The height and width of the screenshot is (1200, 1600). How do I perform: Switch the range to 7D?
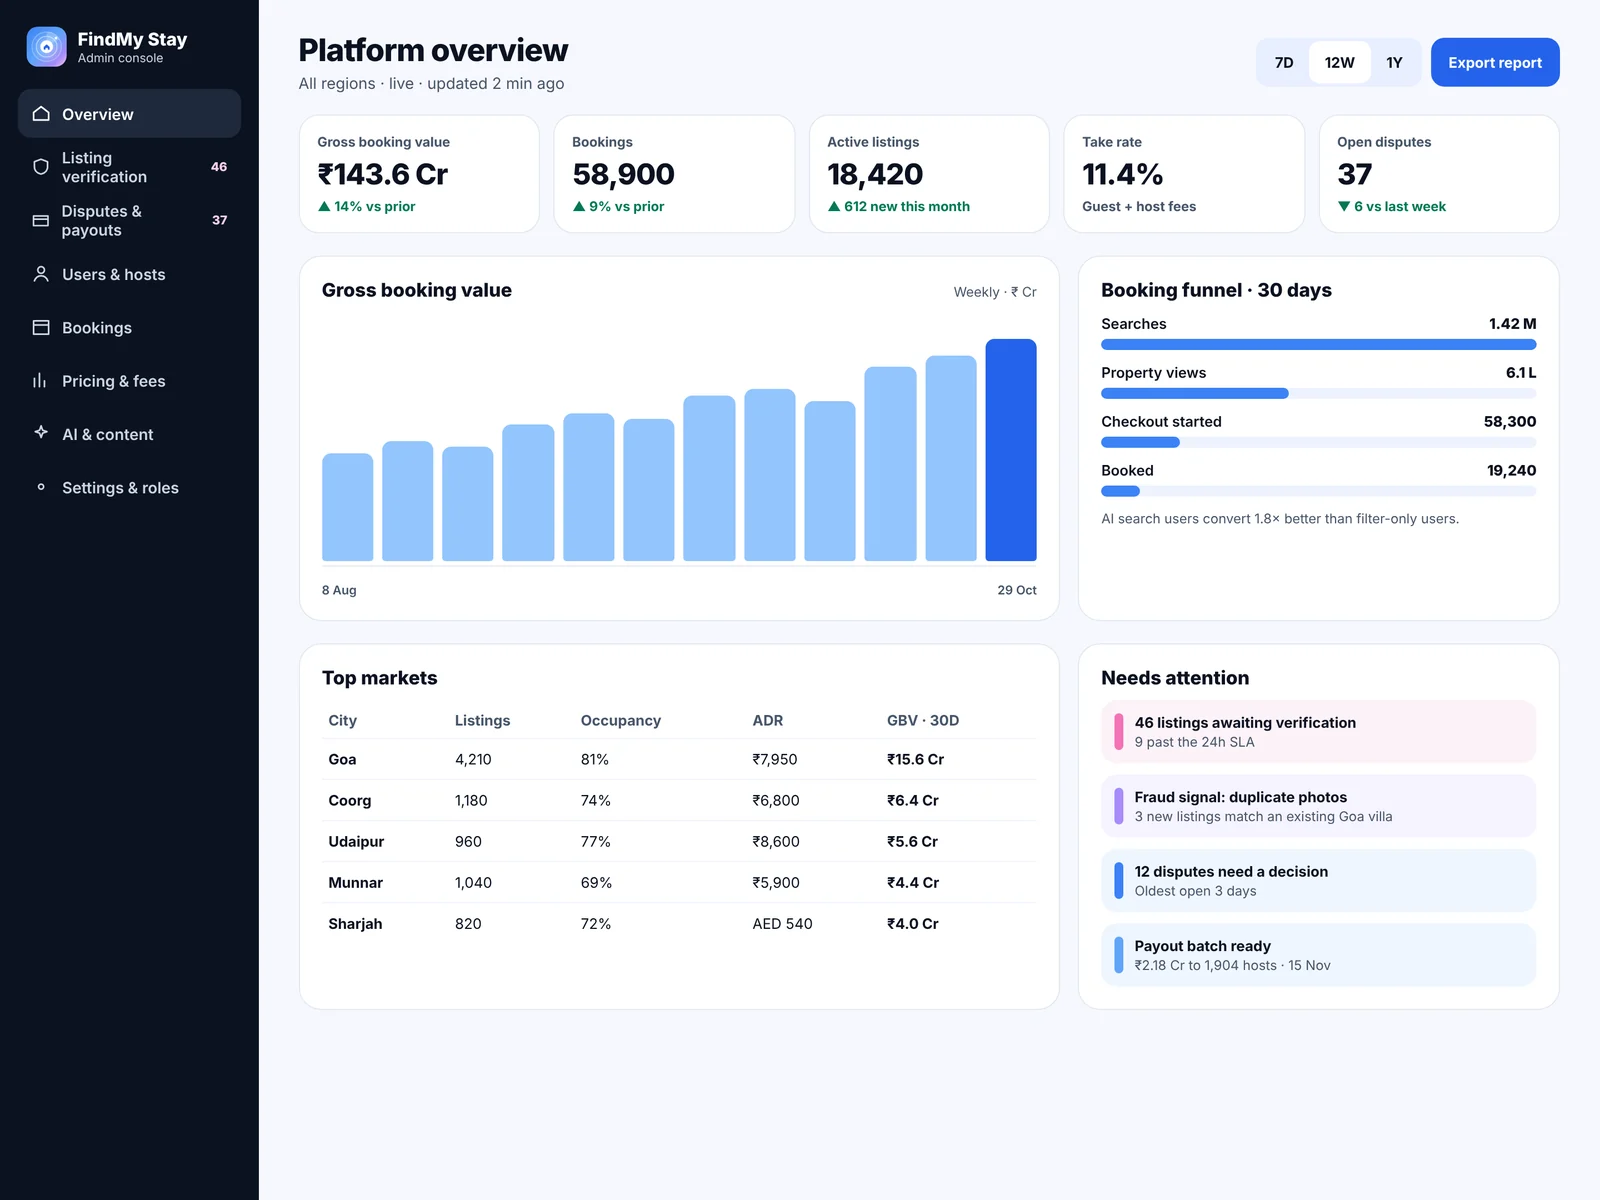tap(1284, 62)
